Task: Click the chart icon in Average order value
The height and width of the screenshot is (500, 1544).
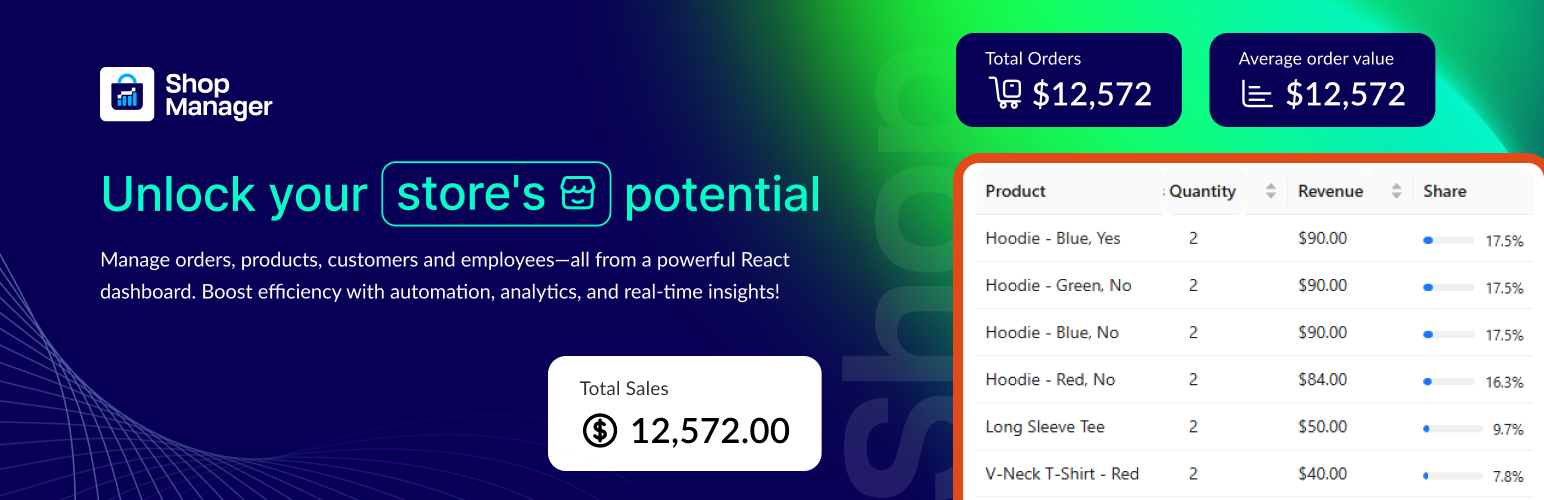Action: 1258,94
